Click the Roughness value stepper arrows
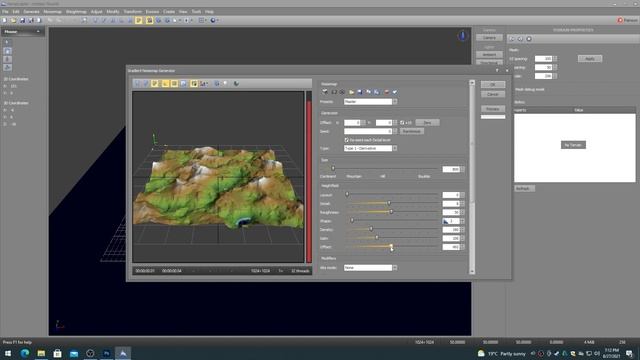Screen dimensions: 640x360 (x=462, y=212)
